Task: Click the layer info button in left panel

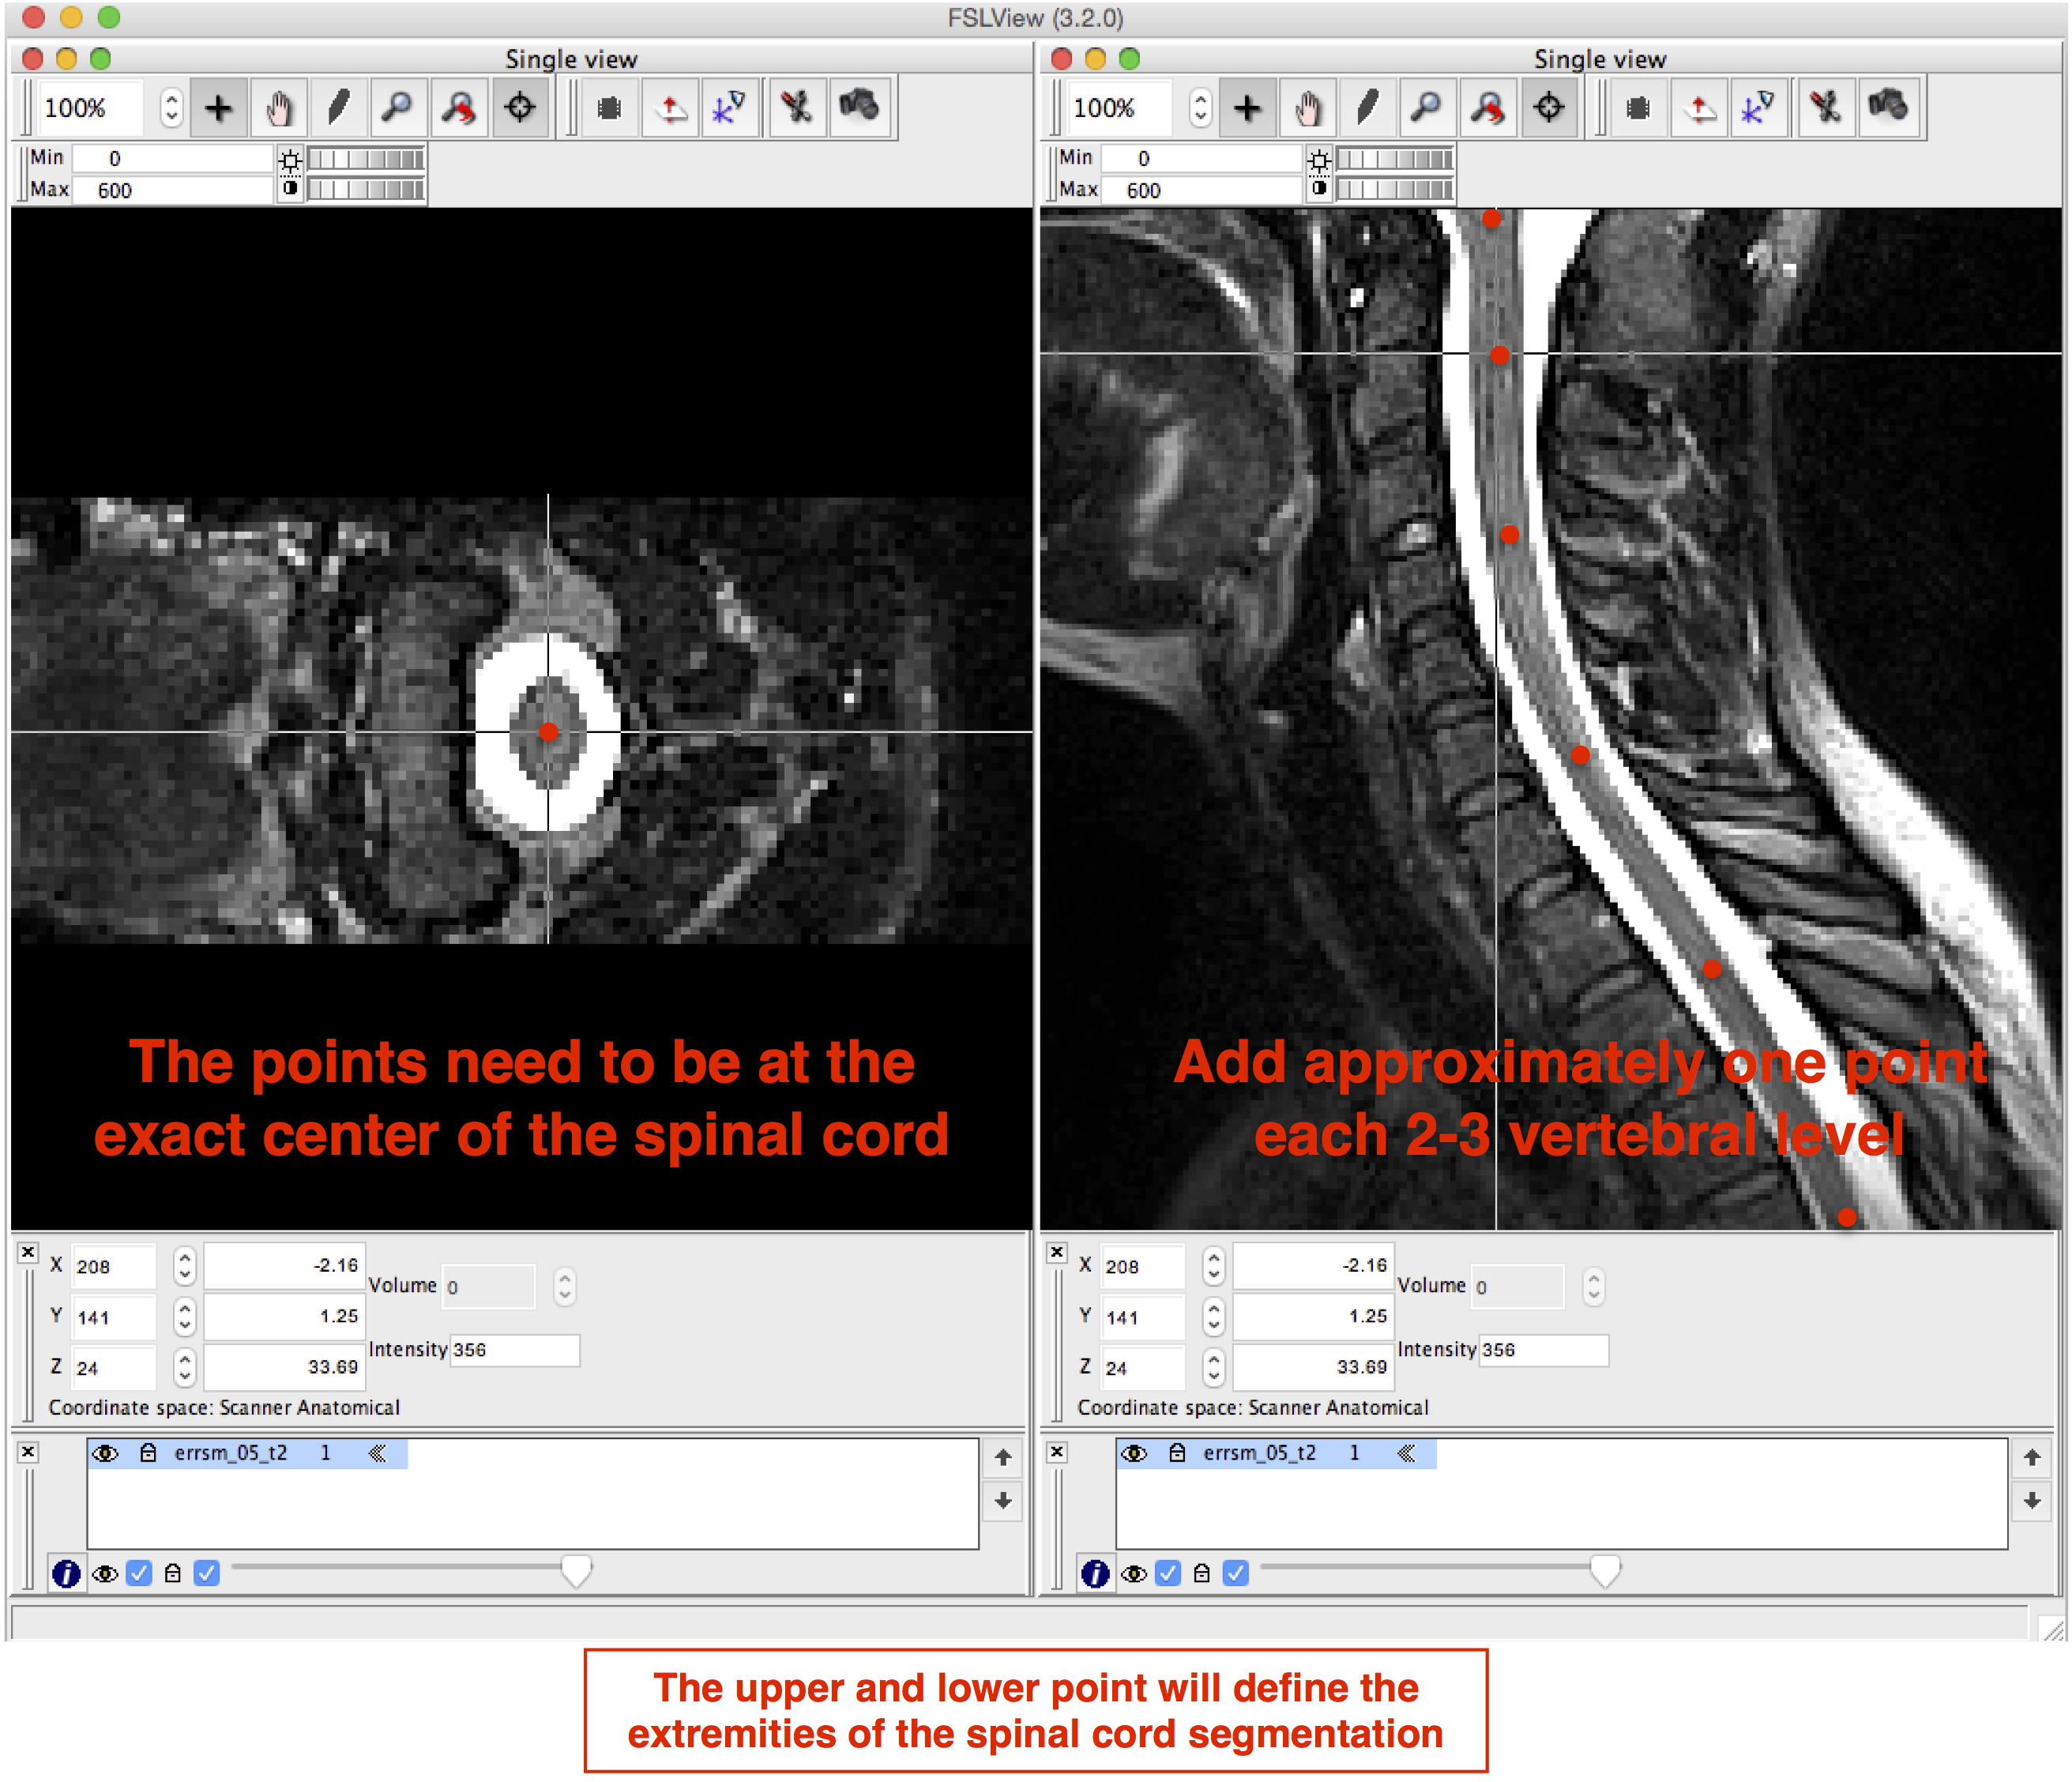Action: coord(66,1573)
